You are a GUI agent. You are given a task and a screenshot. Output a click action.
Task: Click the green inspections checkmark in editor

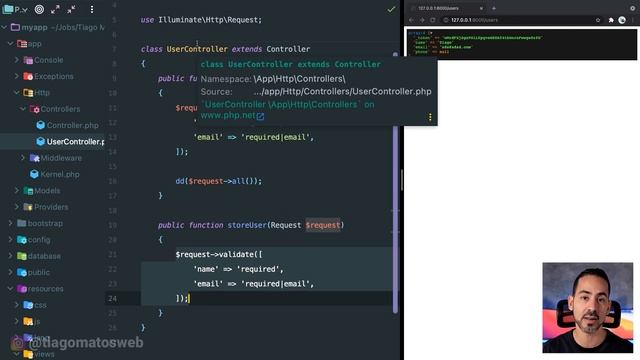tap(391, 9)
